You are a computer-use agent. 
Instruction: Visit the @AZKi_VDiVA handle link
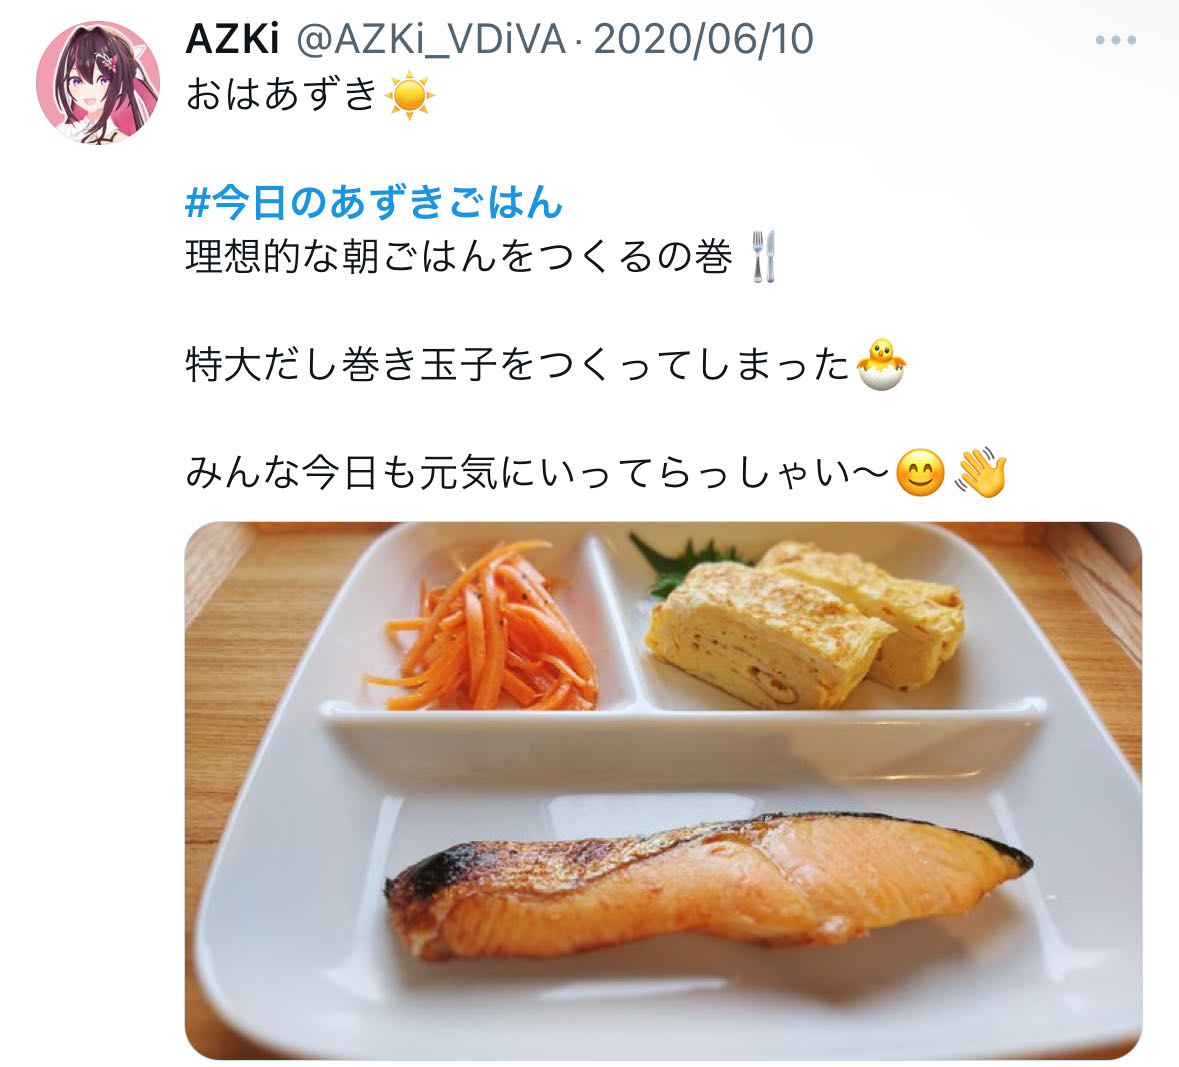coord(432,39)
